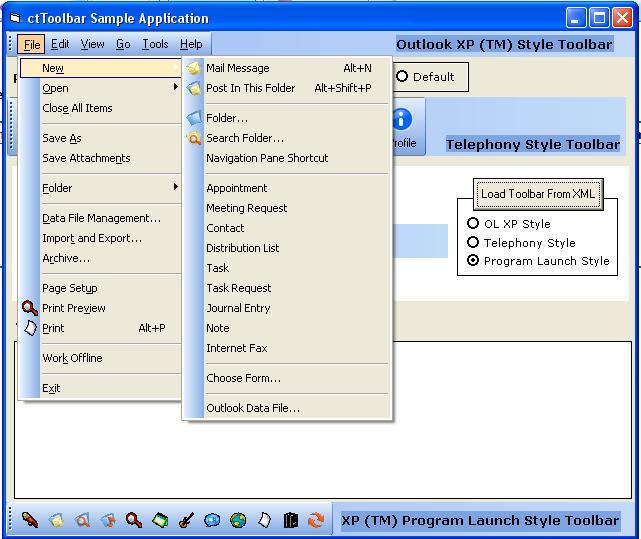The height and width of the screenshot is (539, 641).
Task: Click Load Toolbar From XML button
Action: 538,194
